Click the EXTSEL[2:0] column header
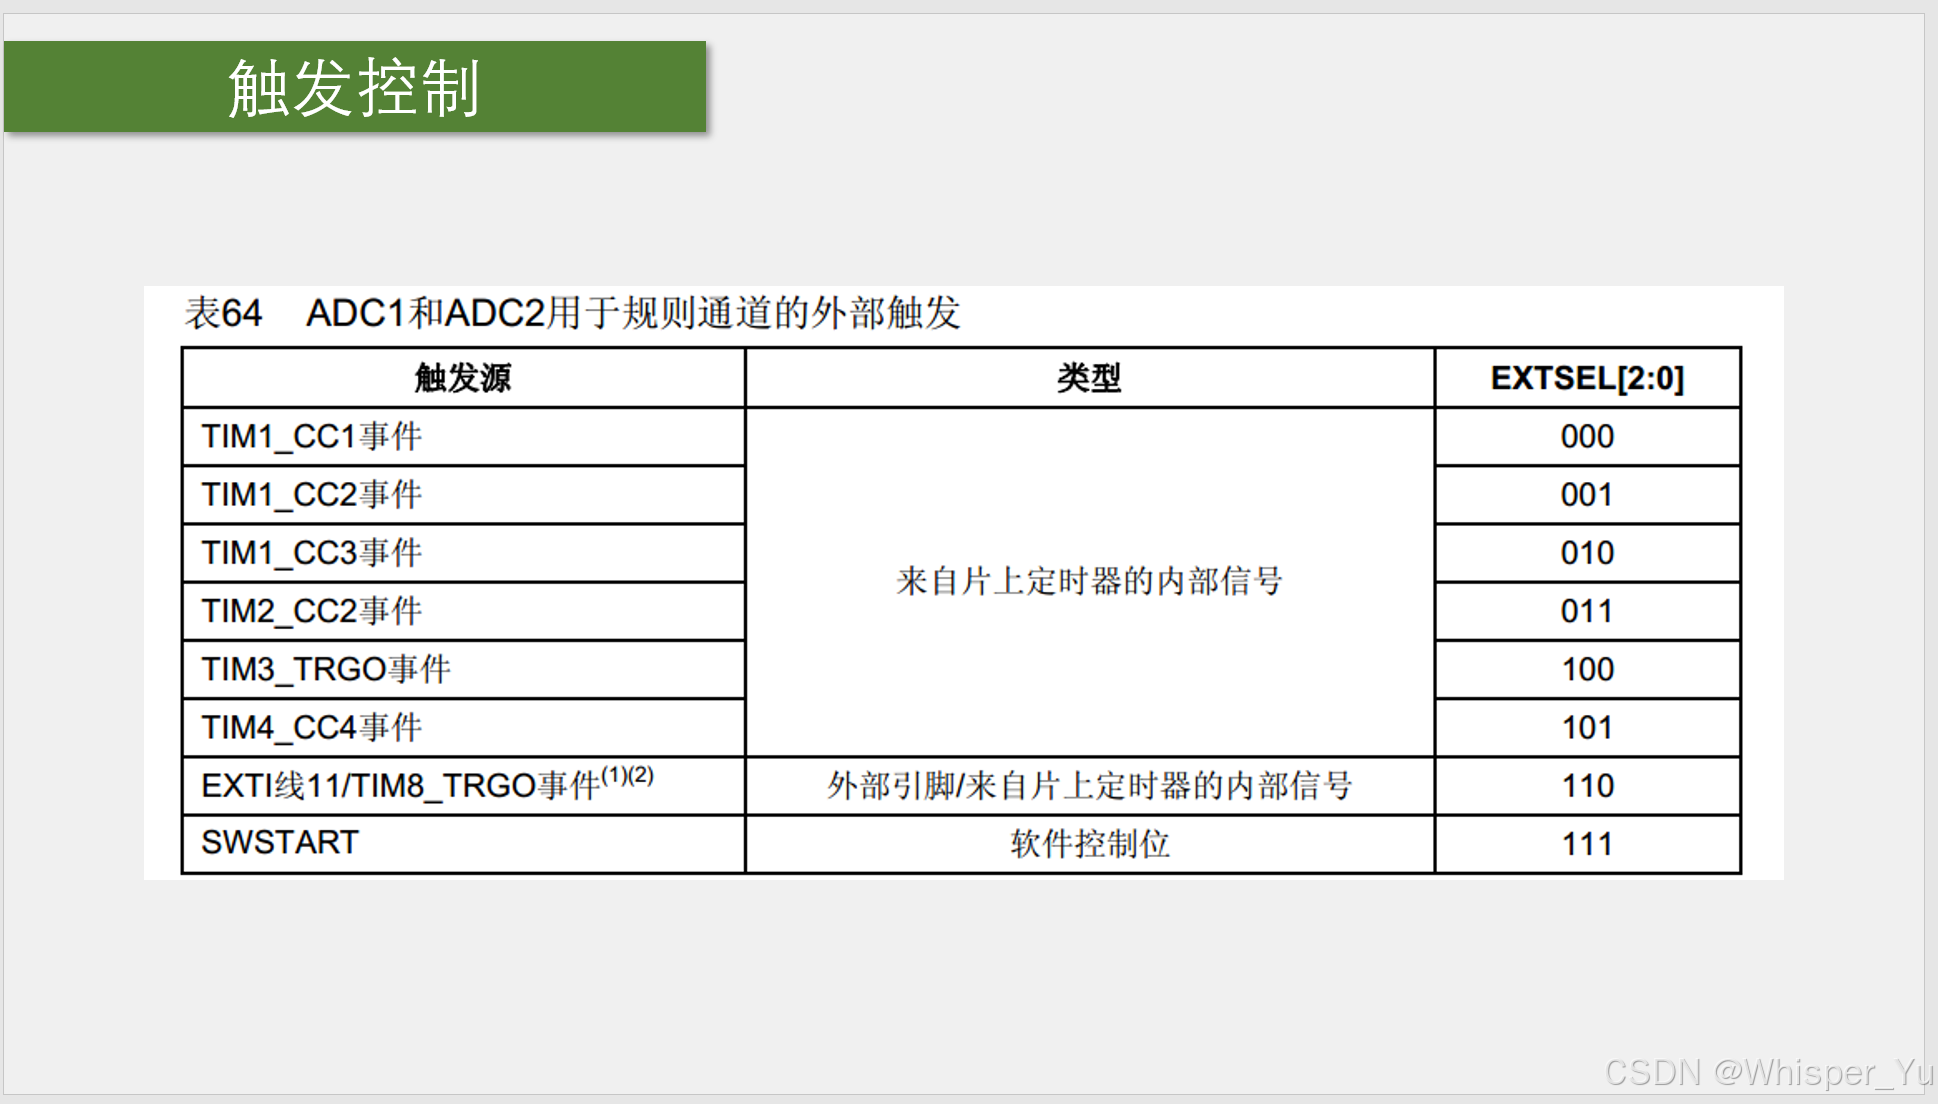Image resolution: width=1938 pixels, height=1104 pixels. pos(1586,378)
